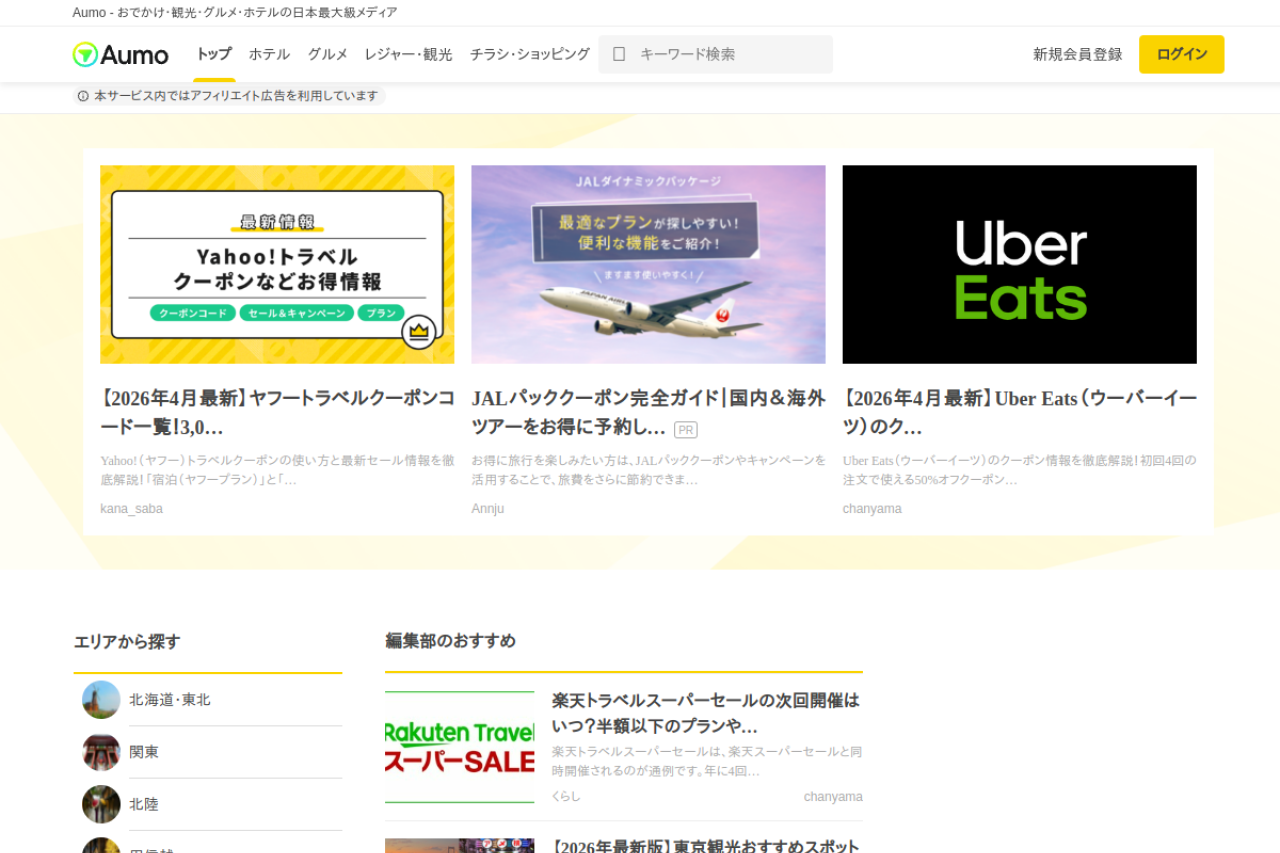The width and height of the screenshot is (1280, 853).
Task: Open the 北海道・東北 area icon
Action: [101, 700]
